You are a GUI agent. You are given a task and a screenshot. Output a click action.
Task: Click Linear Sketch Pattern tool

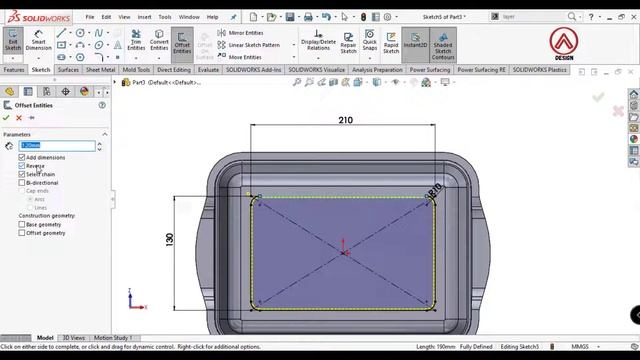click(249, 45)
